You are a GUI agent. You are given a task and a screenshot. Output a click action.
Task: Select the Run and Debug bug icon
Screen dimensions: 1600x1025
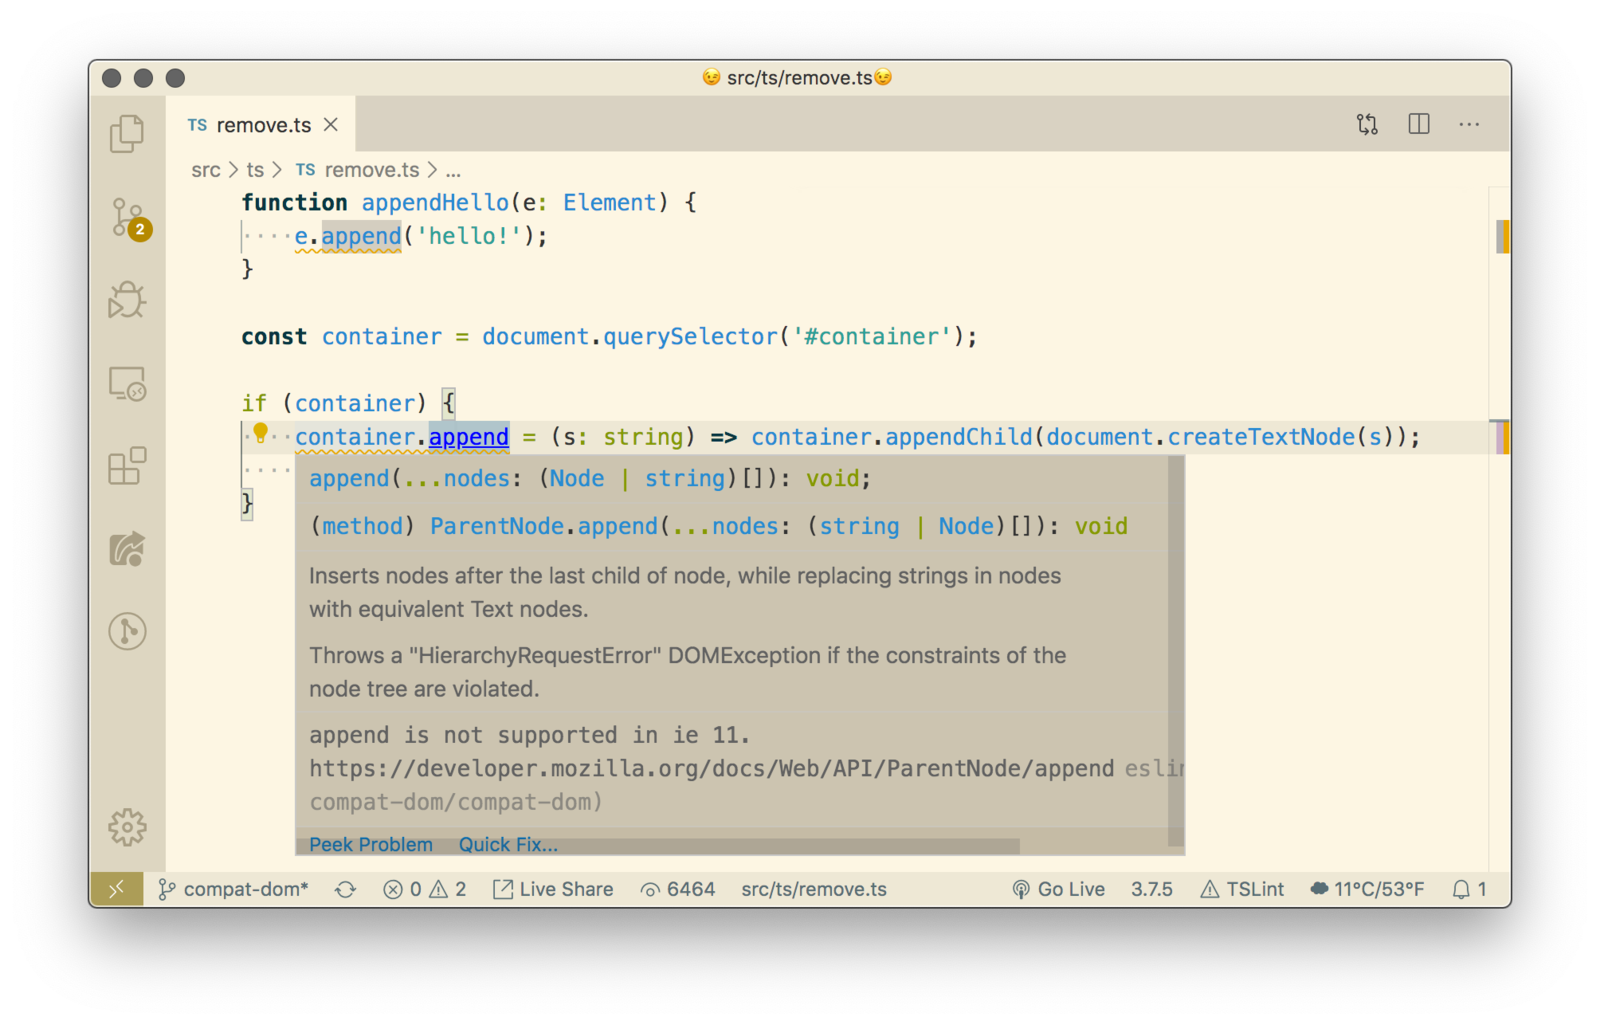point(127,299)
